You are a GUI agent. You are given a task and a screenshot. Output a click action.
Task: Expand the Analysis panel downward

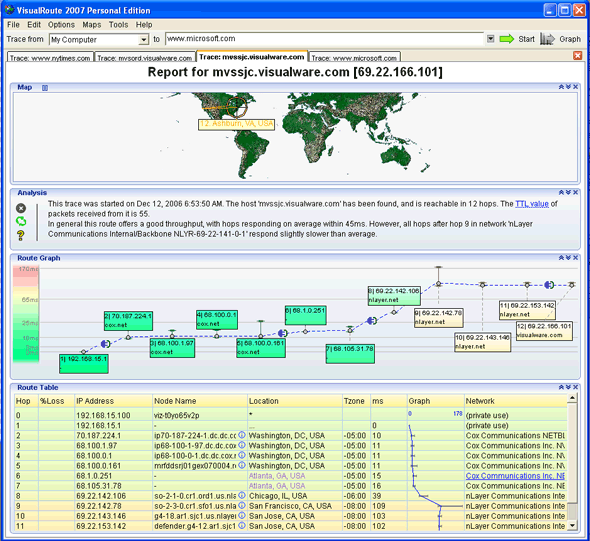point(568,193)
